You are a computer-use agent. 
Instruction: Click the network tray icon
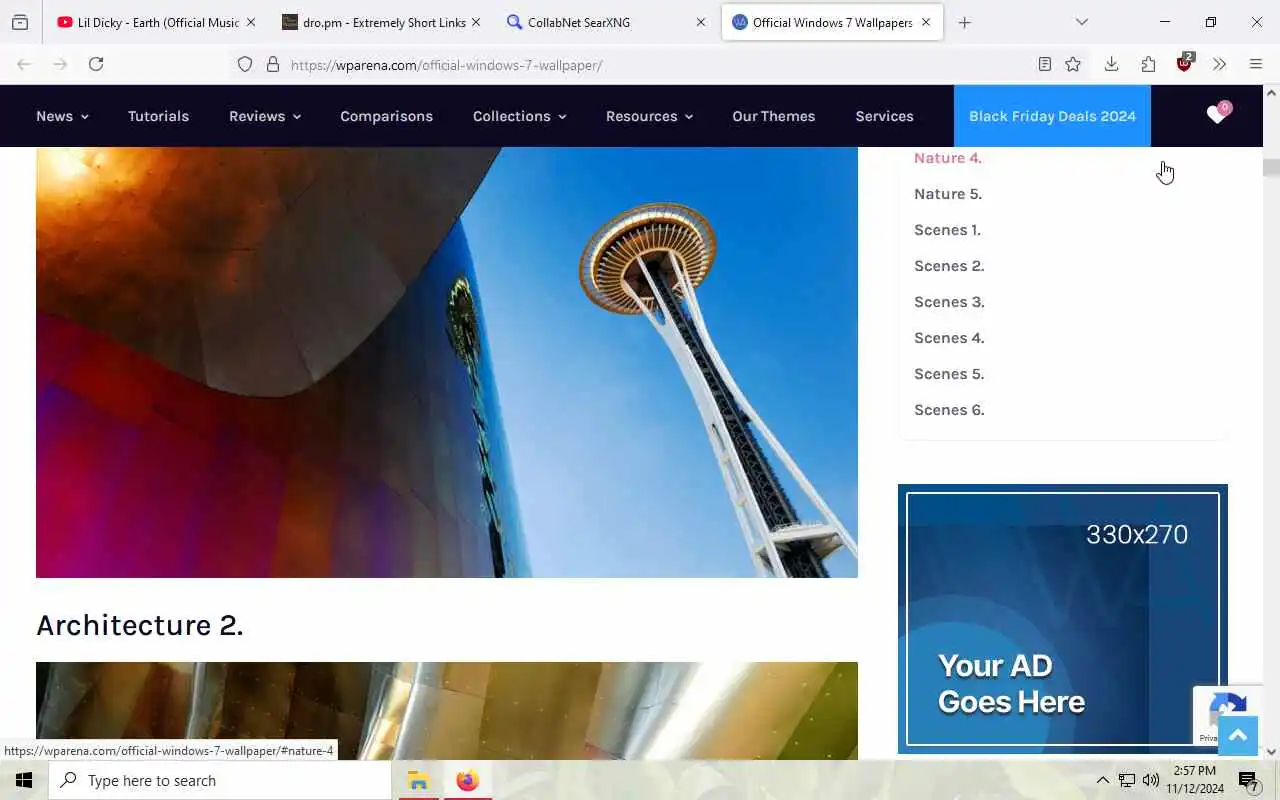coord(1127,780)
